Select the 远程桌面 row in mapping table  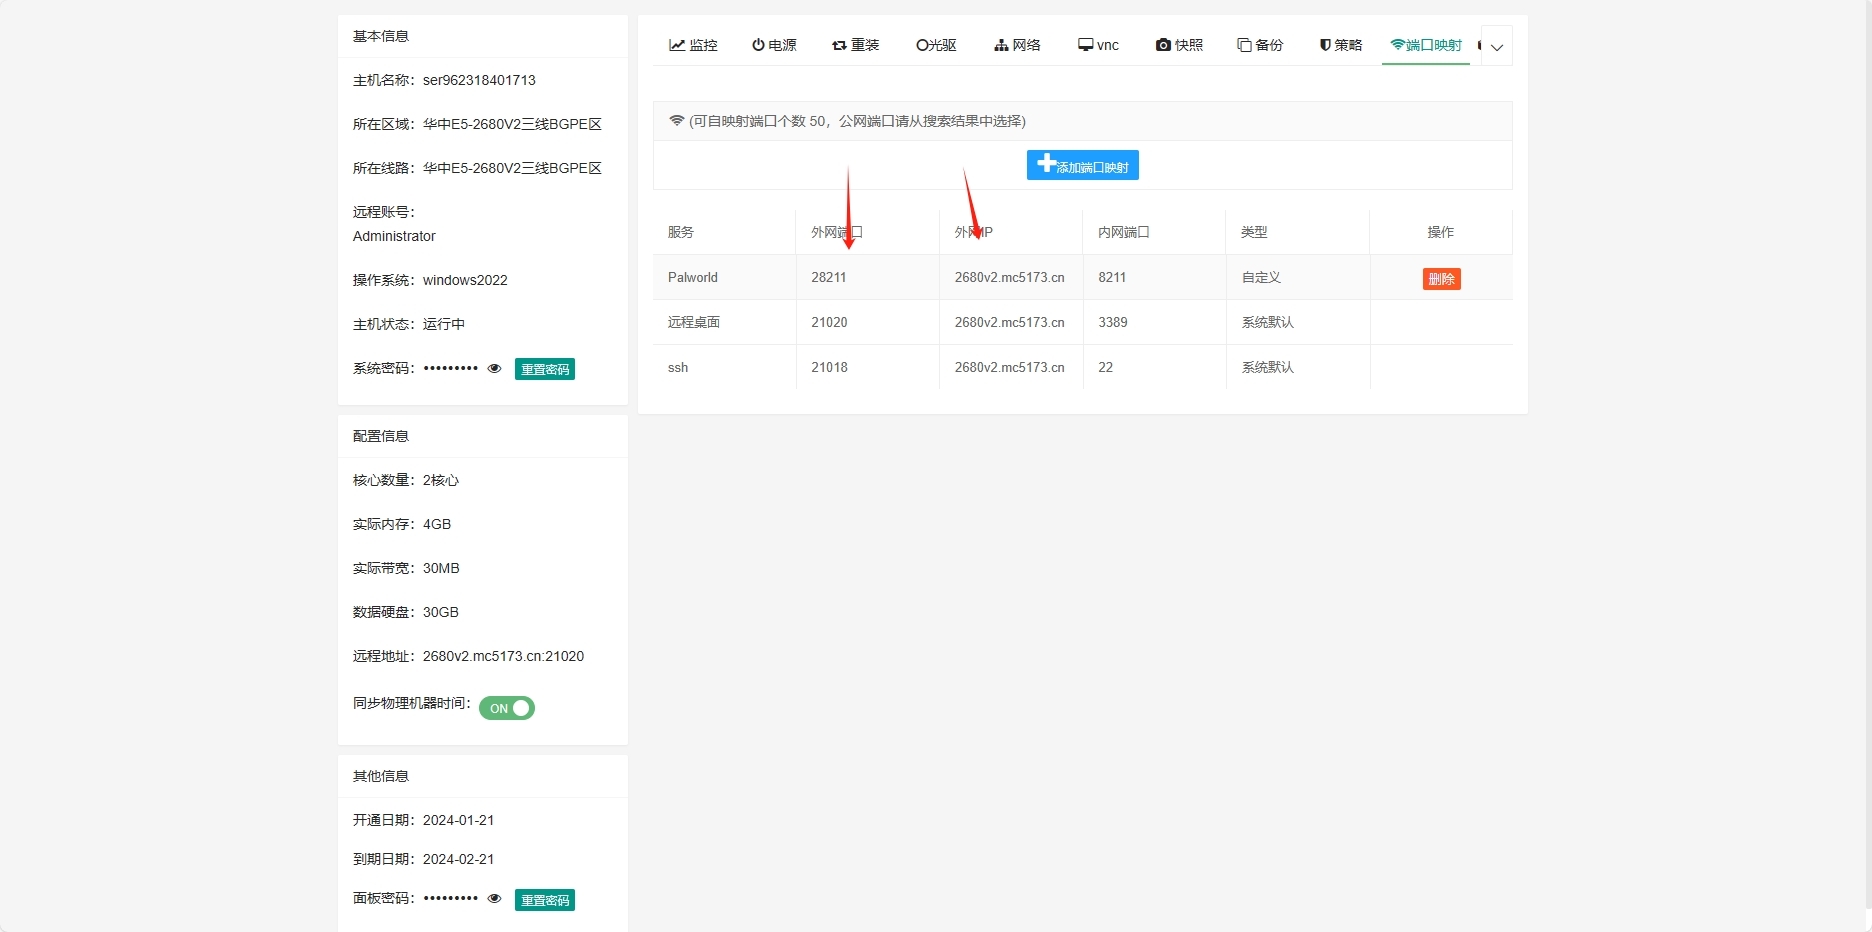694,322
